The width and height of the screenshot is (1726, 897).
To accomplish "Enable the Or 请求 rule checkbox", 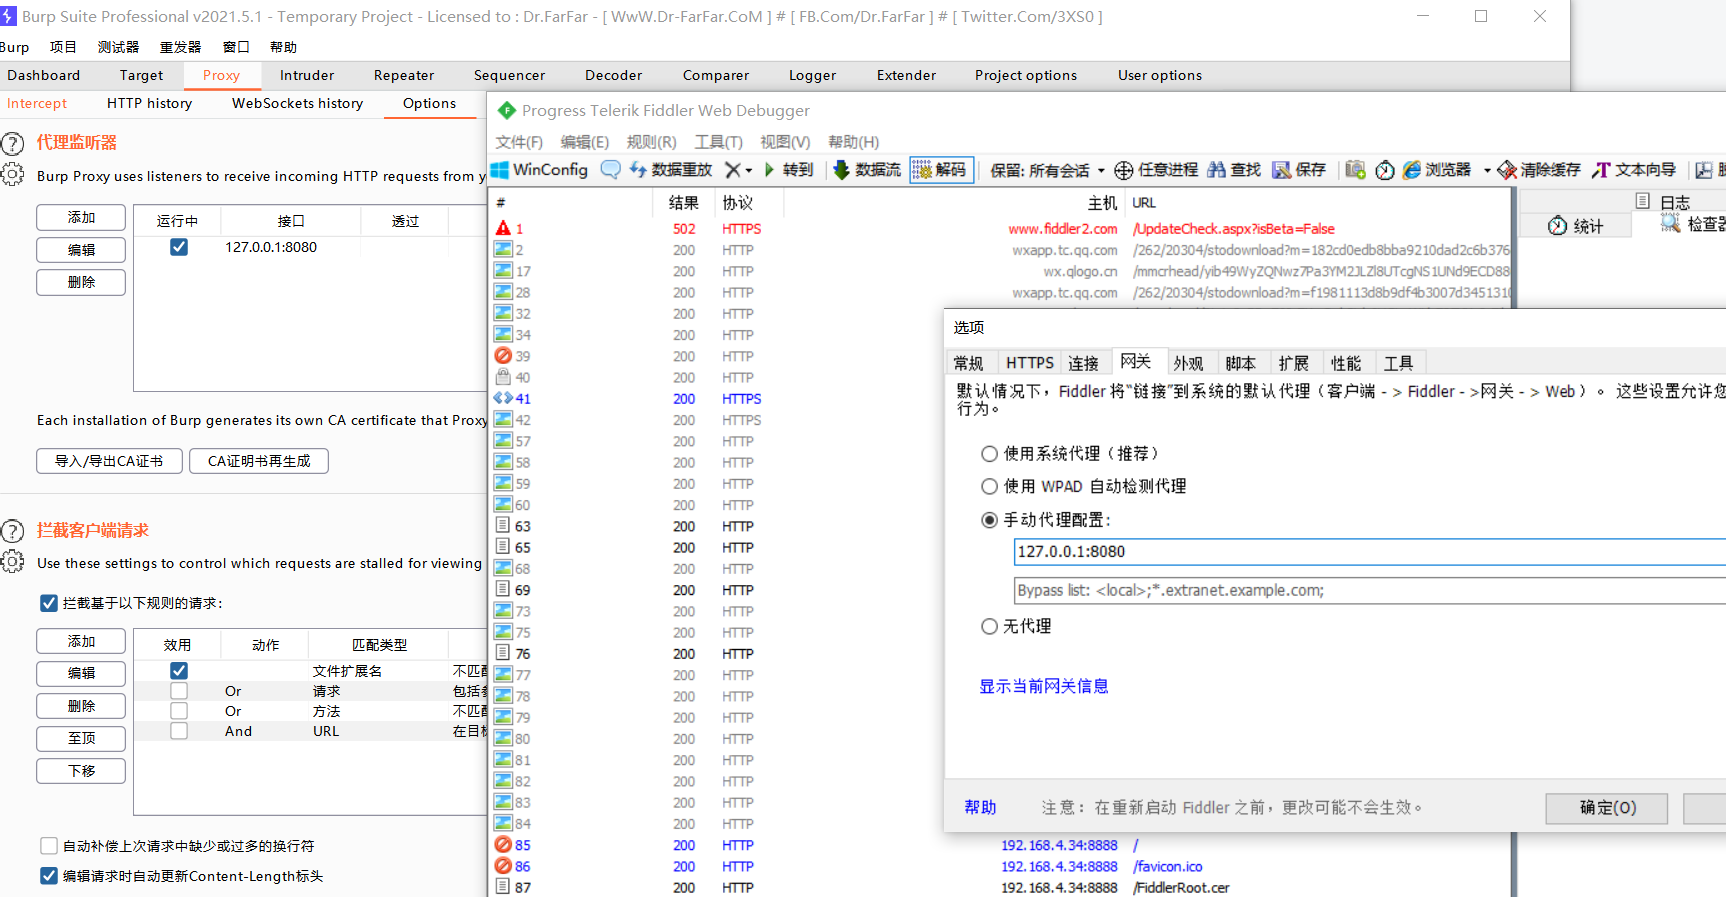I will [179, 691].
